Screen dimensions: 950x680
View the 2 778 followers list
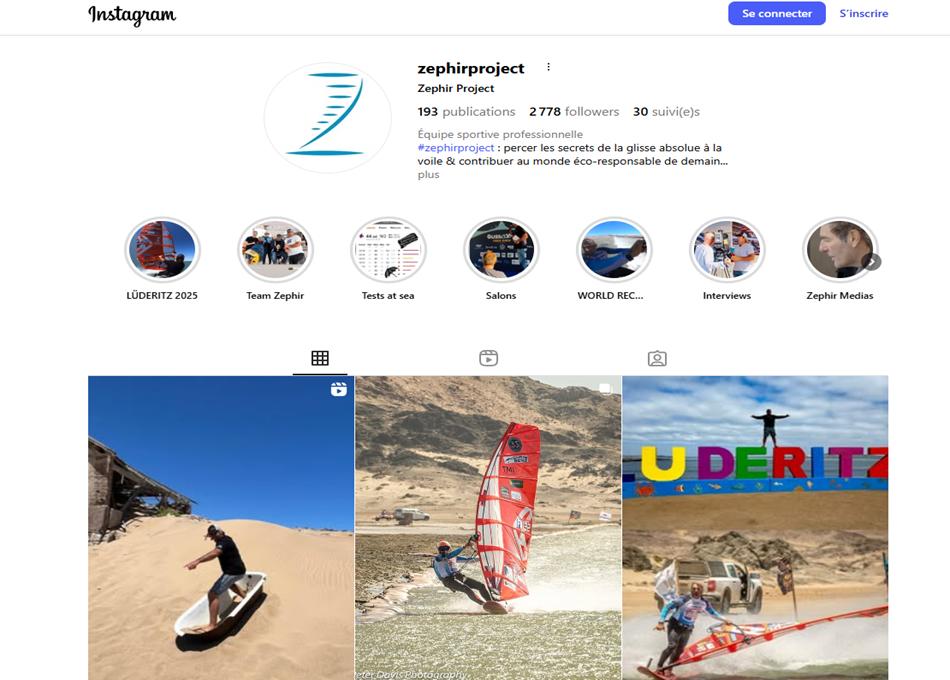pos(574,112)
